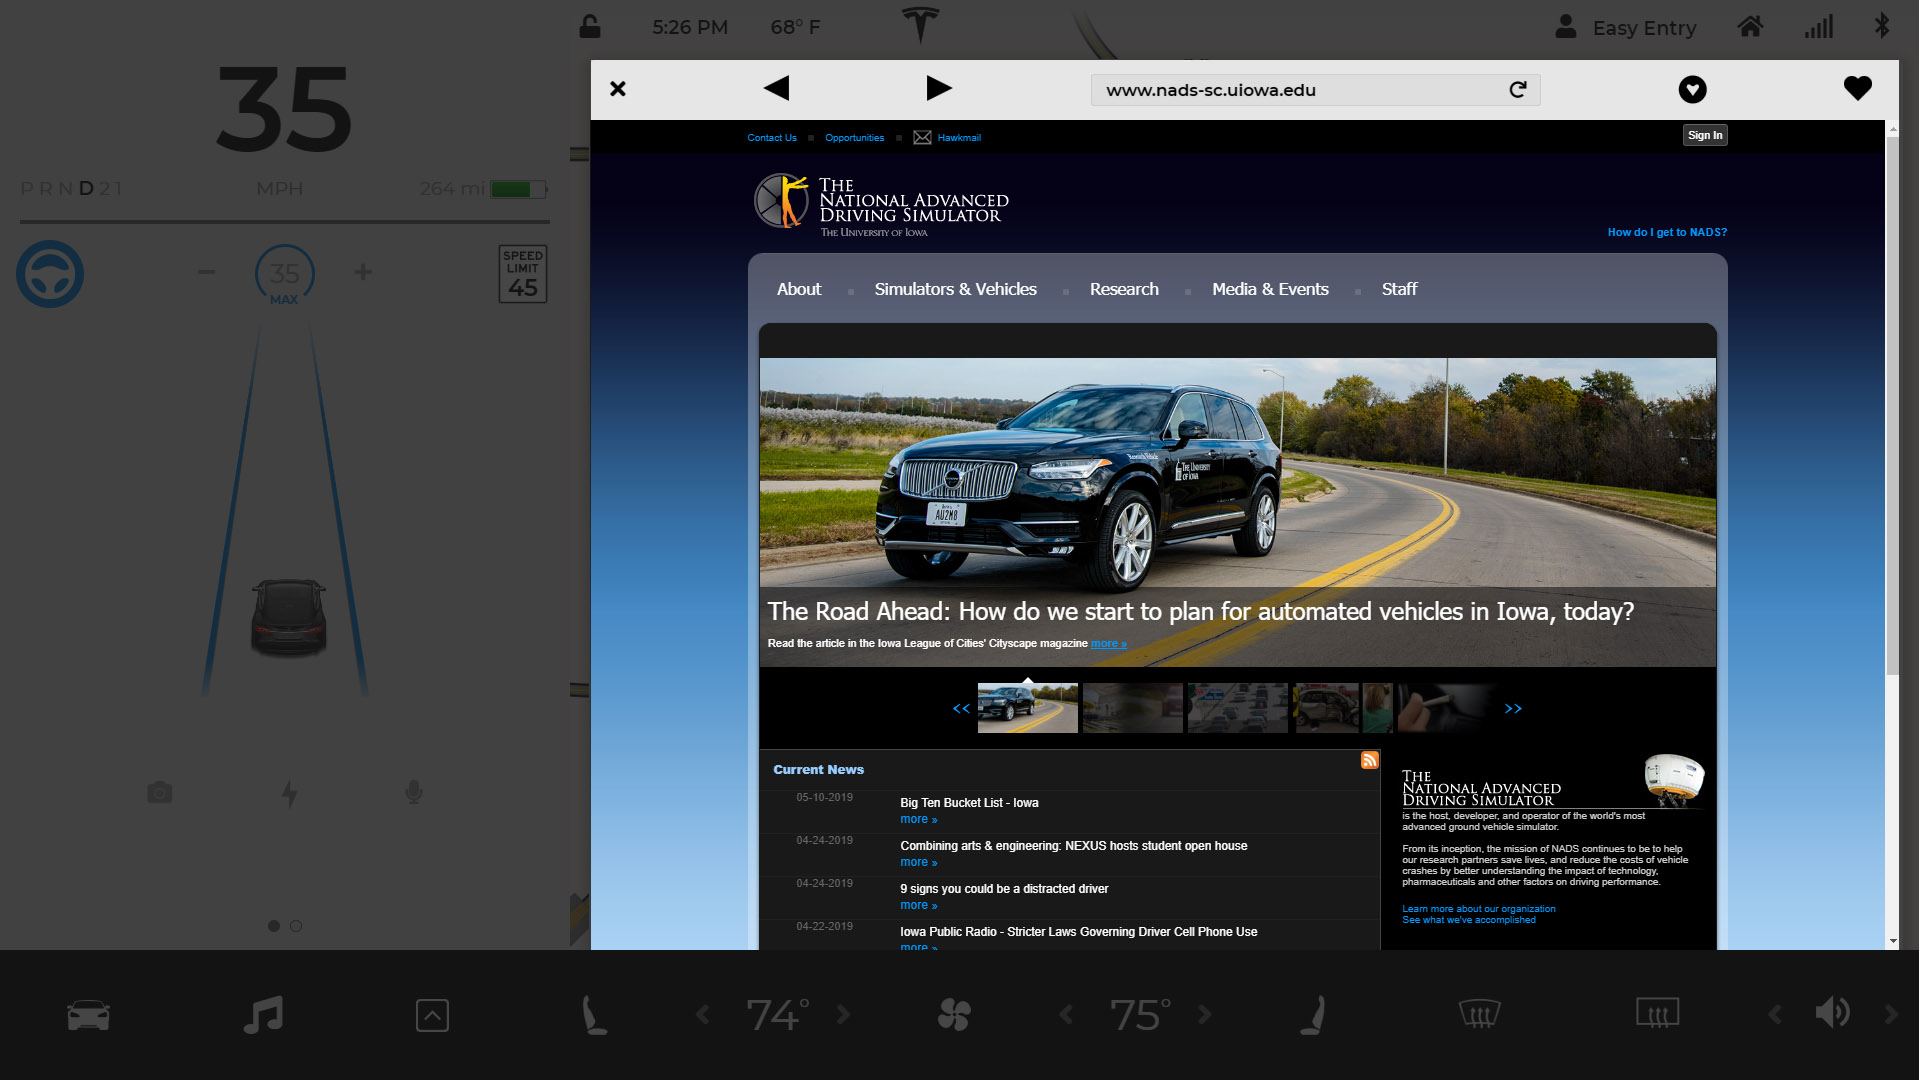
Task: Tap the 35 MAX cruise speed circle
Action: click(284, 275)
